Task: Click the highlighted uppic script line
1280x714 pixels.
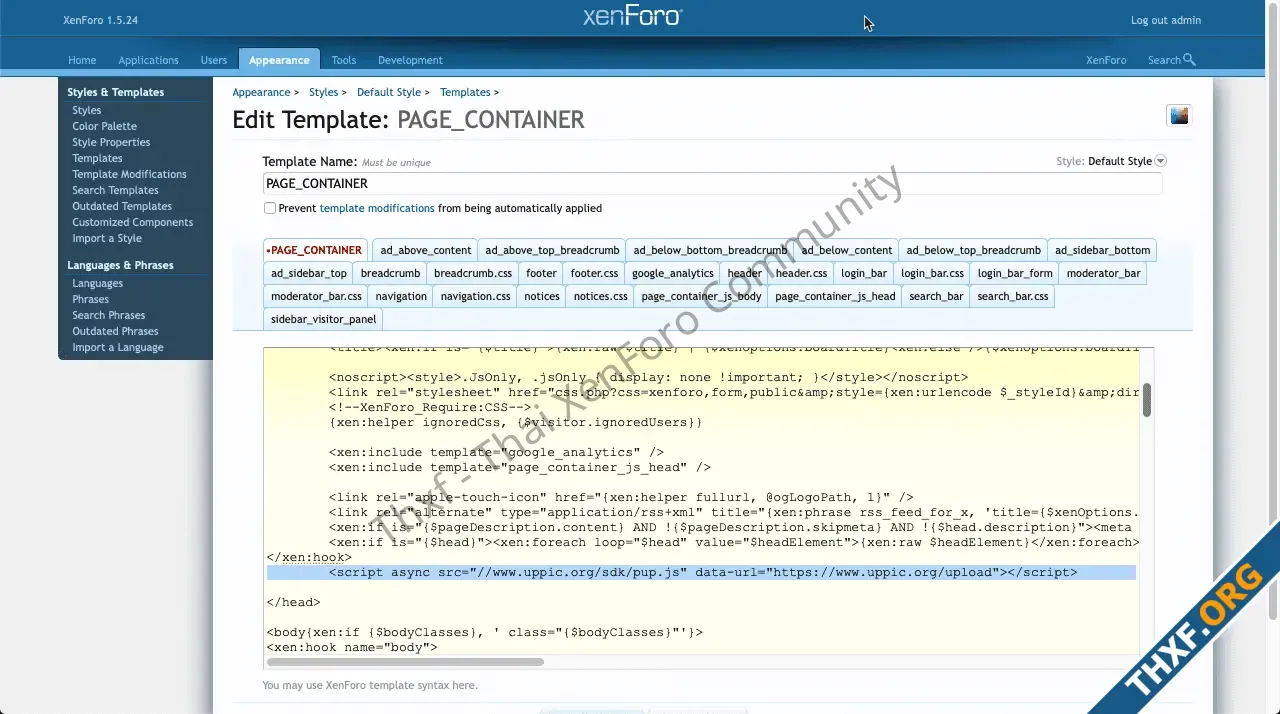Action: point(701,572)
